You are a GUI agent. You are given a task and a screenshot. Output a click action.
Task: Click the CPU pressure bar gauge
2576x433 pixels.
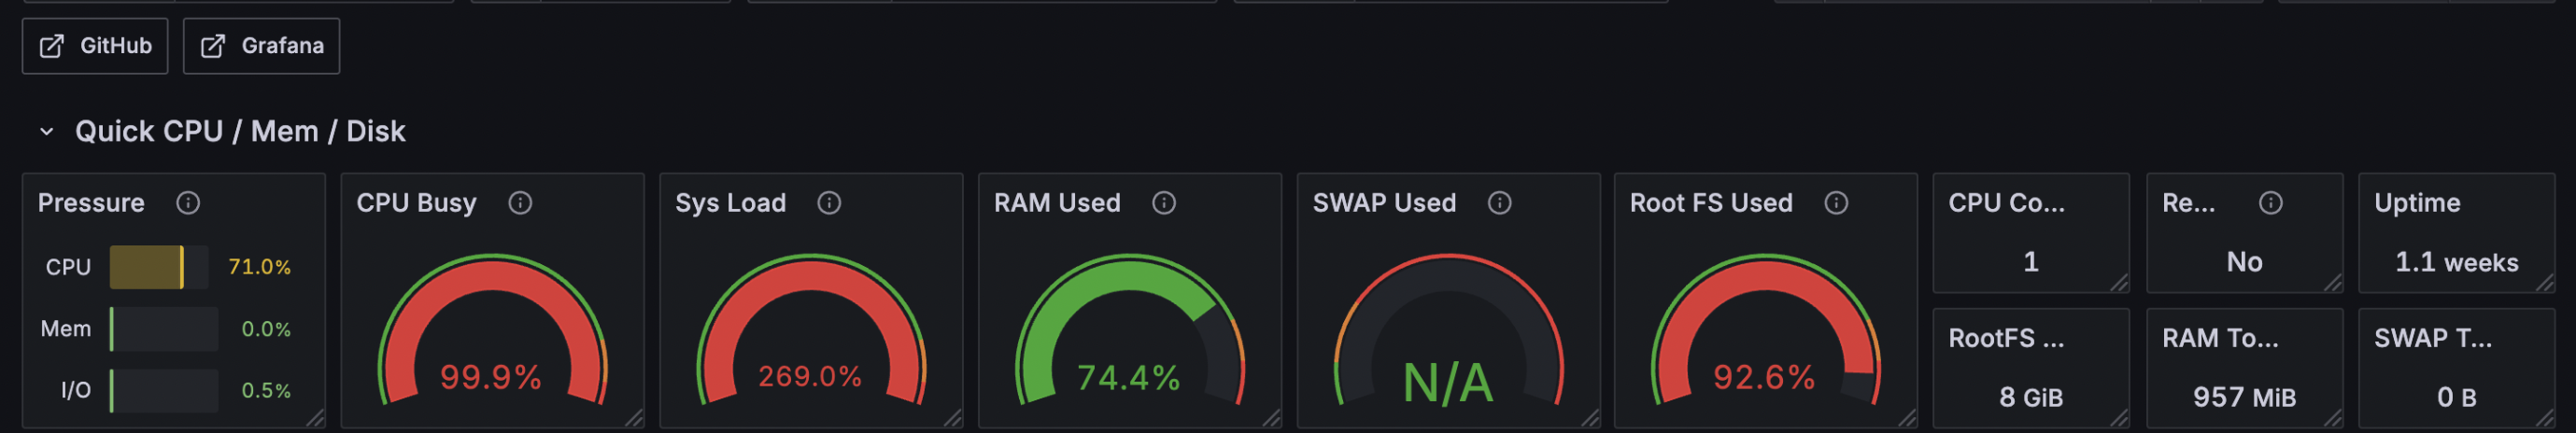click(x=159, y=267)
